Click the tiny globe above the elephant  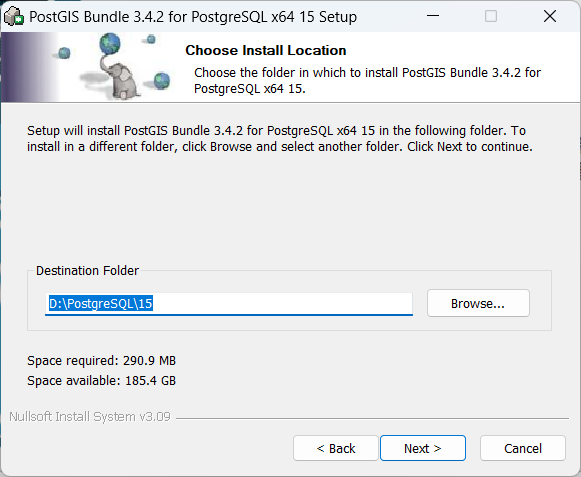click(x=151, y=39)
